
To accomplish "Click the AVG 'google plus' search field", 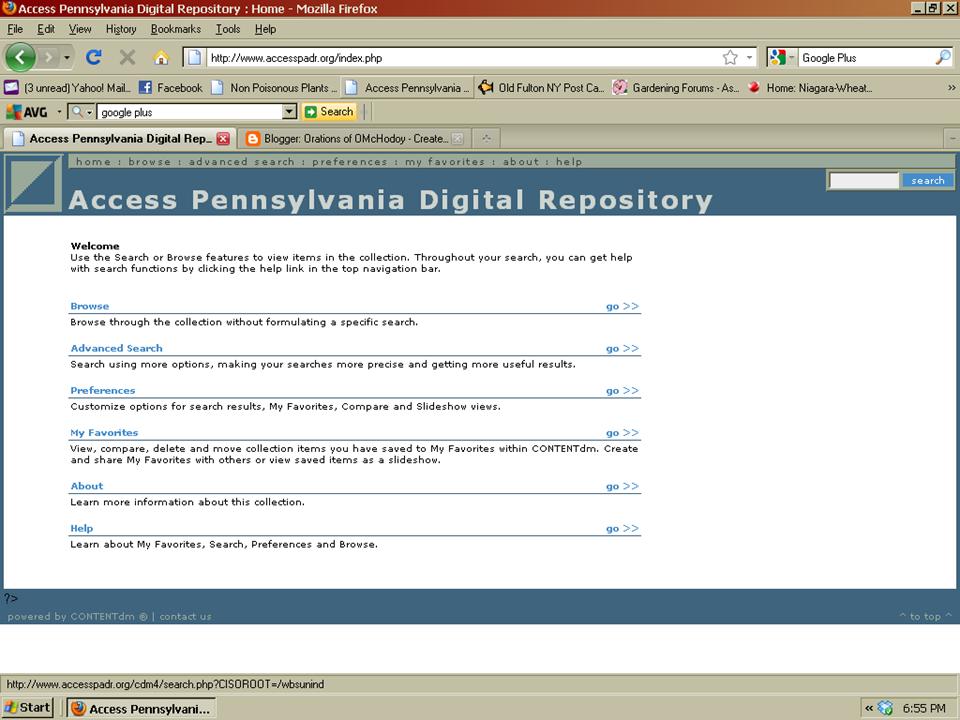I will 190,111.
